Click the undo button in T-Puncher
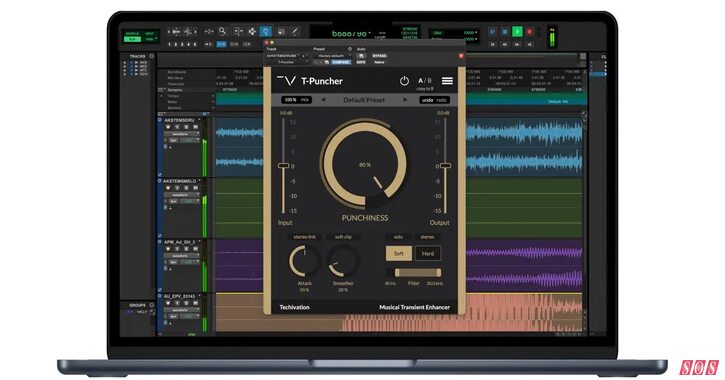Screen dimensions: 725x380 pos(428,100)
